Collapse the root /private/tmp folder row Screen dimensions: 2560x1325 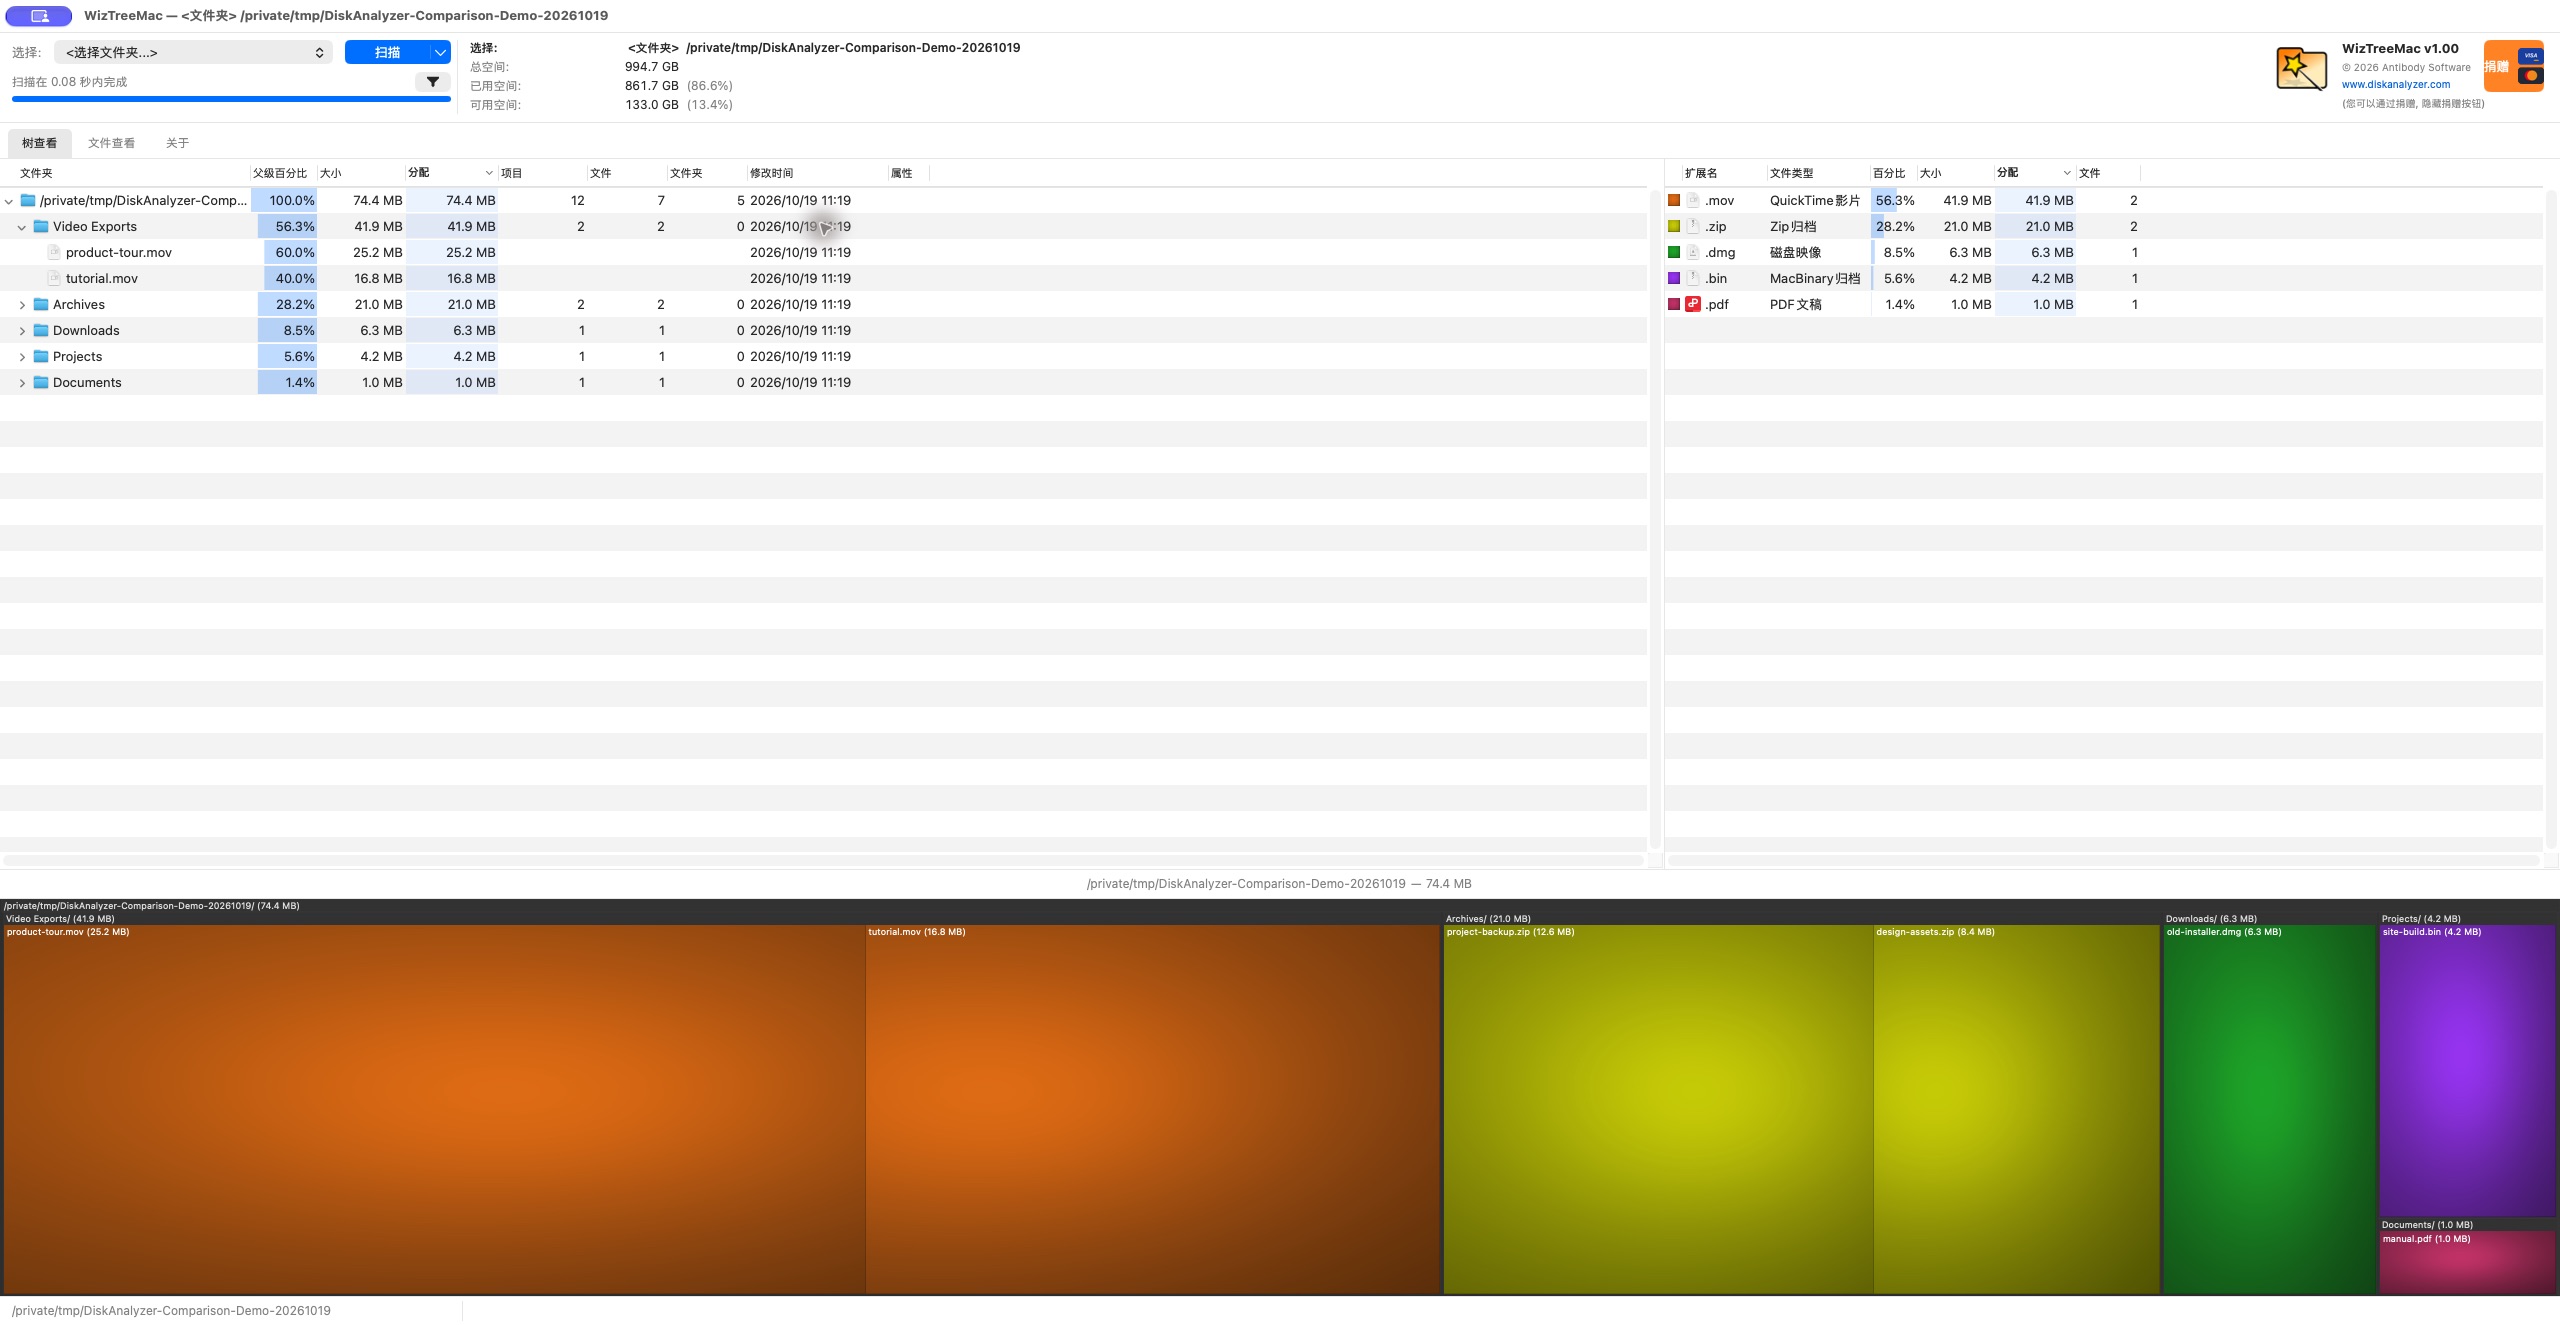click(9, 201)
